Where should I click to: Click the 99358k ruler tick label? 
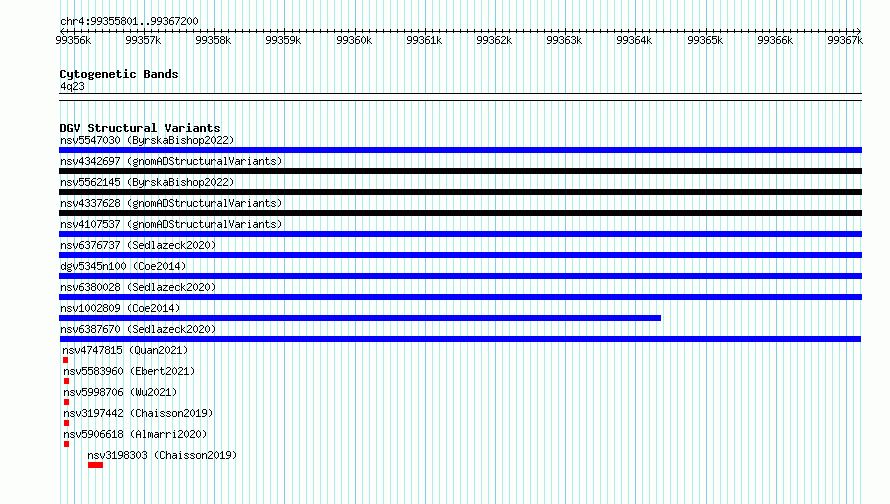[213, 40]
